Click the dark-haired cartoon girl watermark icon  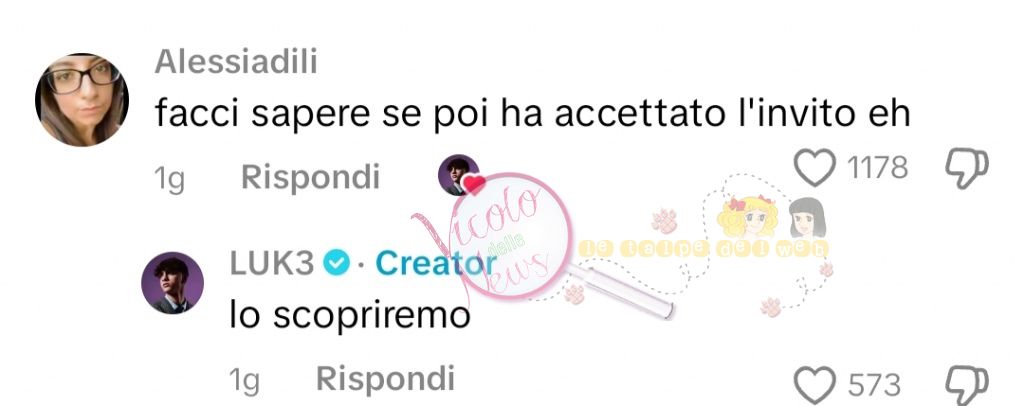[808, 217]
